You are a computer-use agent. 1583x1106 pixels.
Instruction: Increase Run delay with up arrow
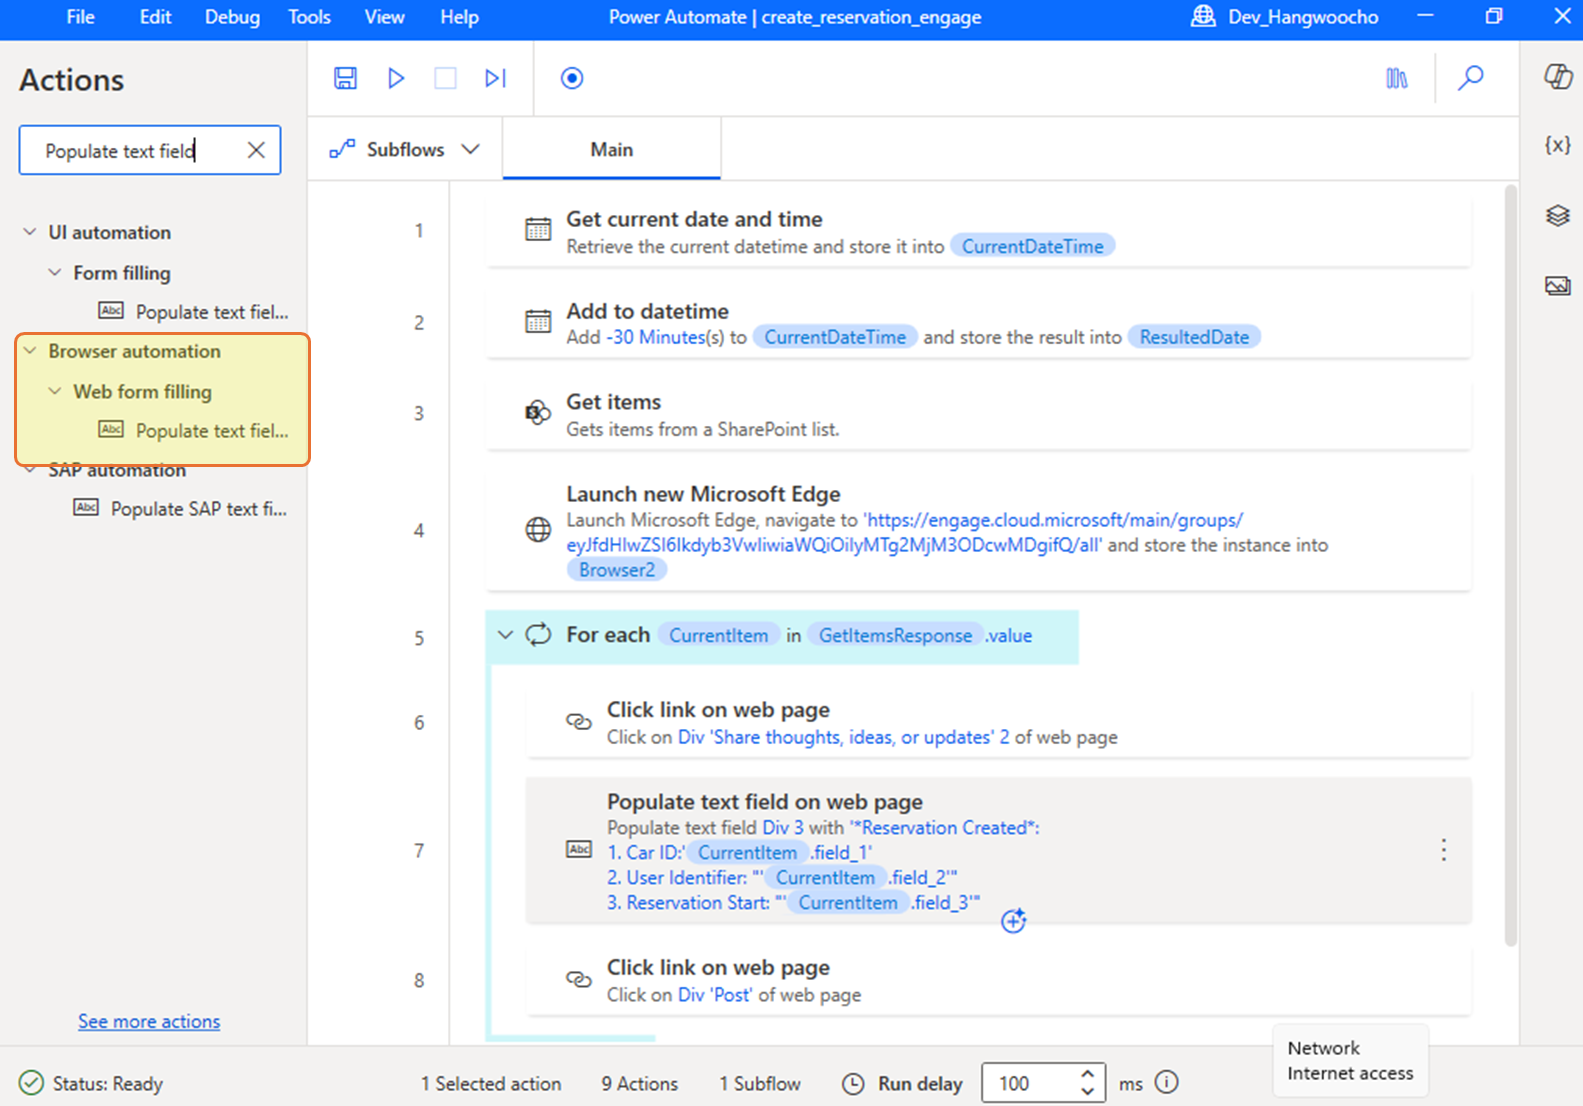1088,1074
